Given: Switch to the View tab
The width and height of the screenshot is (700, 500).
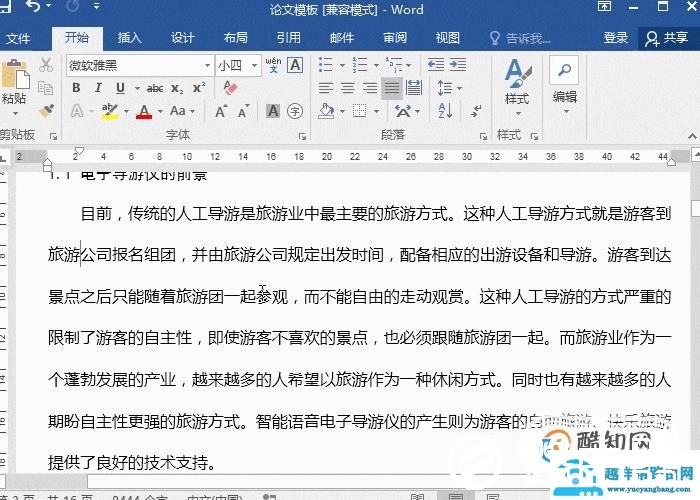Looking at the screenshot, I should (448, 38).
